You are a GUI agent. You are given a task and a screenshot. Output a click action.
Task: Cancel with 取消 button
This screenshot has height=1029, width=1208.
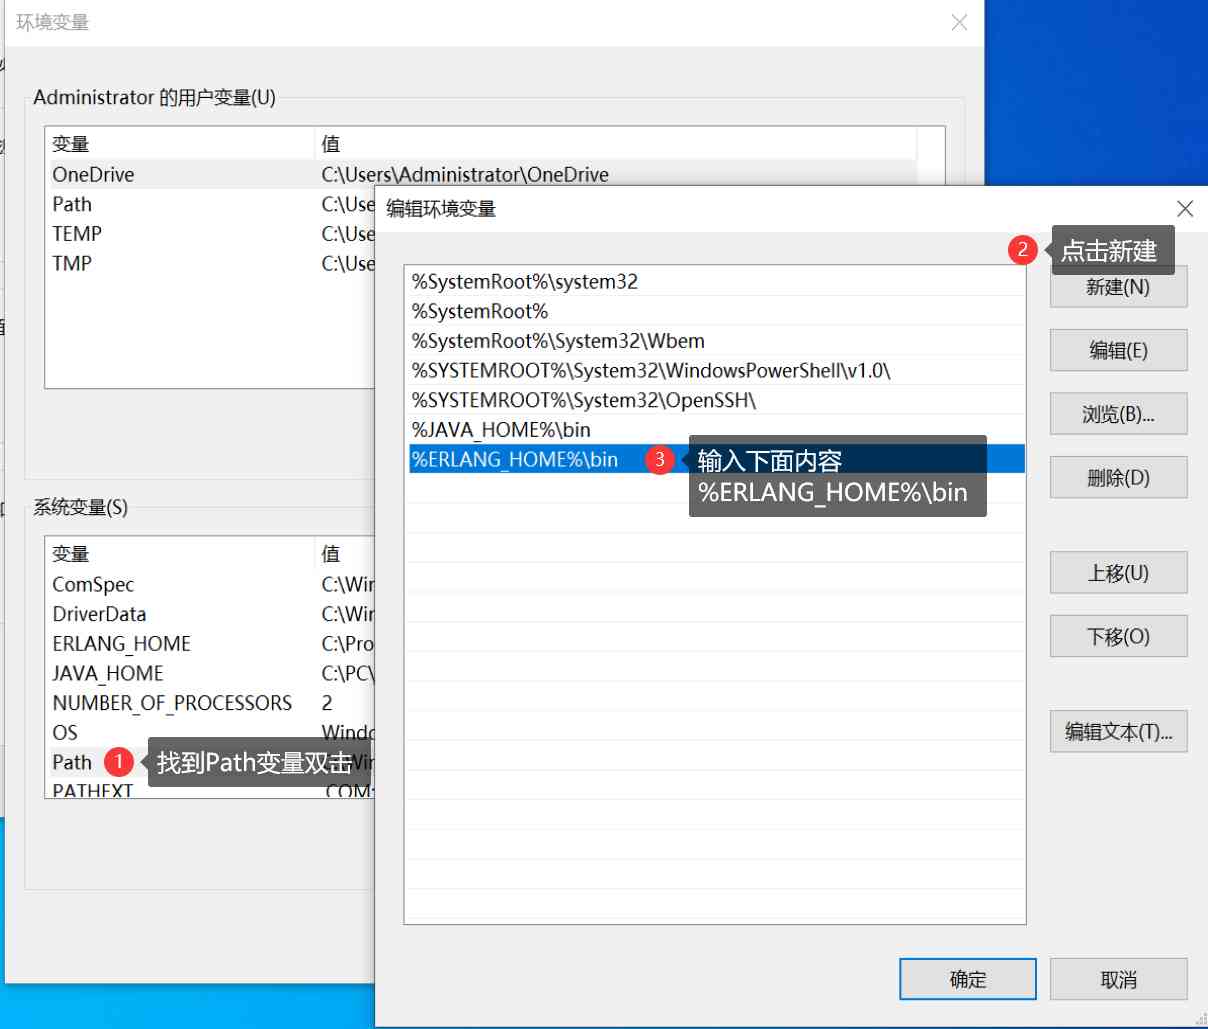pyautogui.click(x=1118, y=980)
